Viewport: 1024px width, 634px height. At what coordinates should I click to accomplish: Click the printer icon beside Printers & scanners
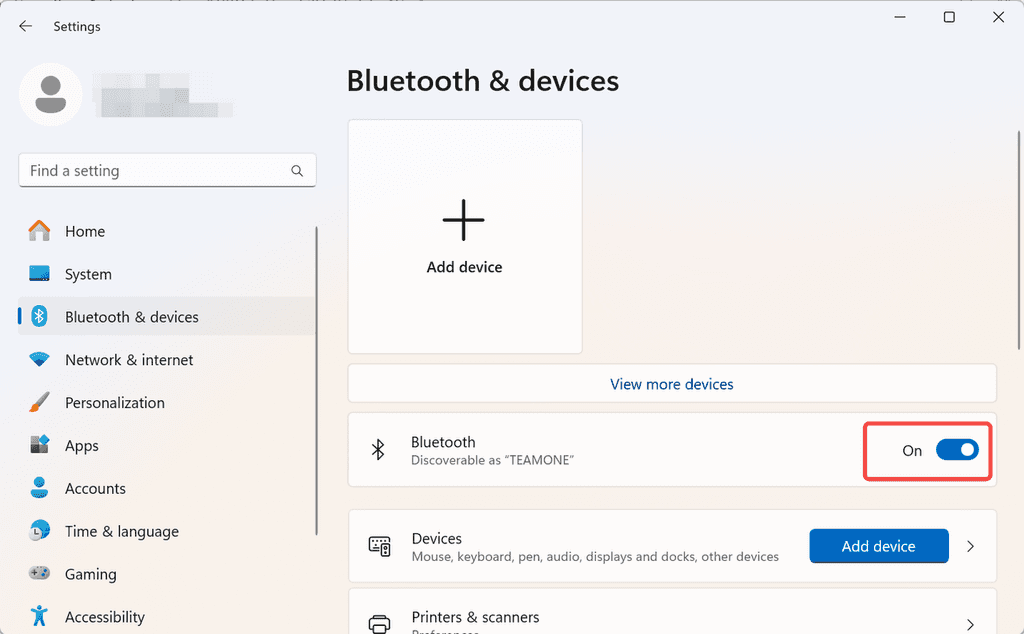click(379, 620)
